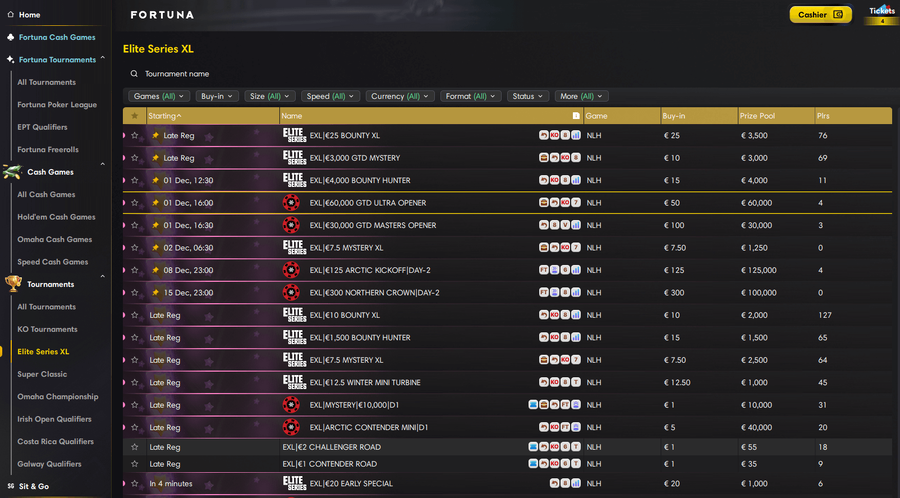Click the FORTUNA logo
Viewport: 900px width, 498px height.
(x=162, y=15)
